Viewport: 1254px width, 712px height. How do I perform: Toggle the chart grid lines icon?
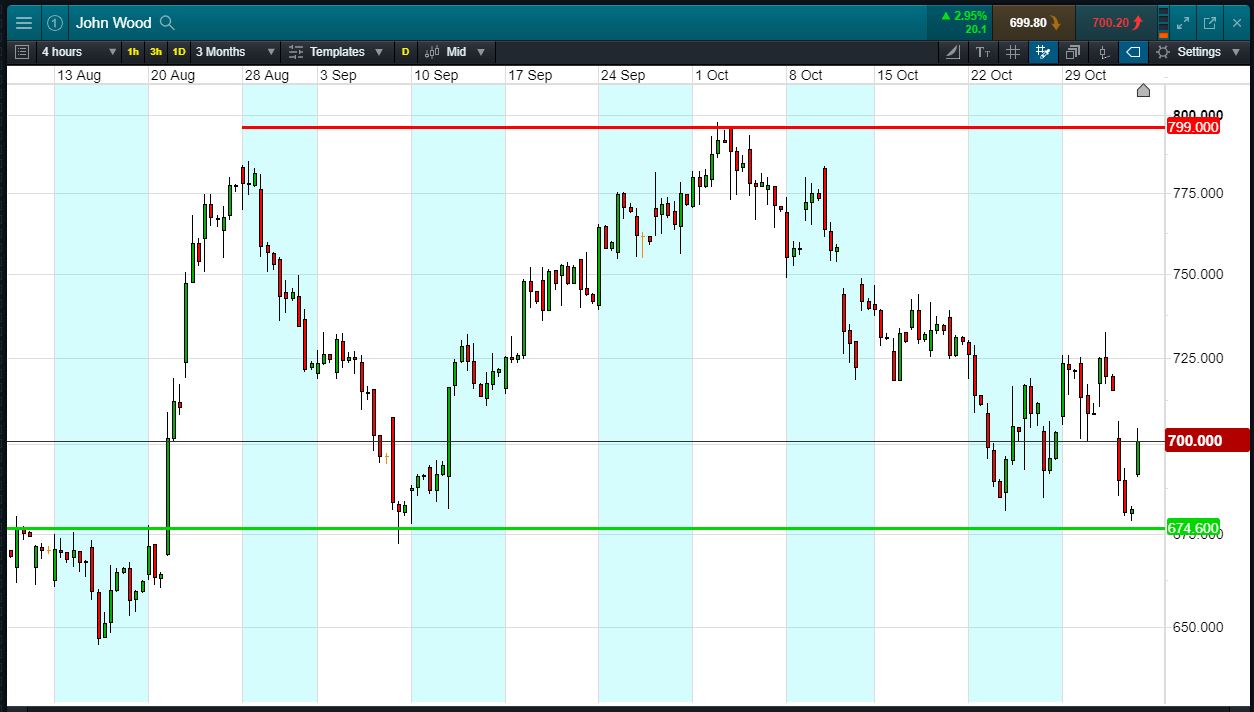(x=1013, y=52)
